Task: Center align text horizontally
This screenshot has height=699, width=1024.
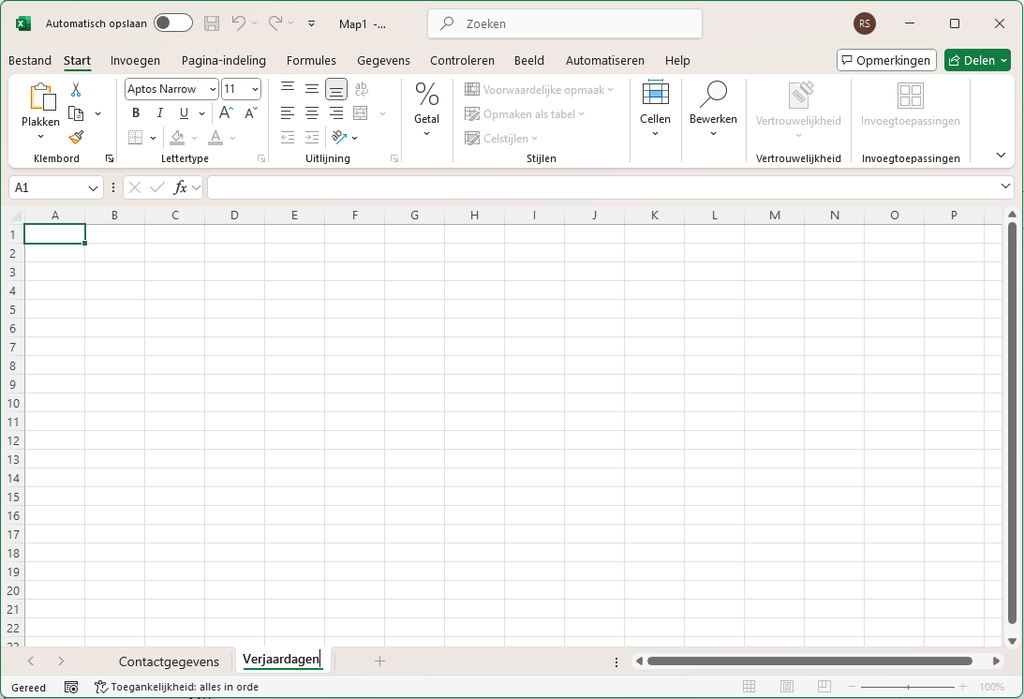Action: pos(312,113)
